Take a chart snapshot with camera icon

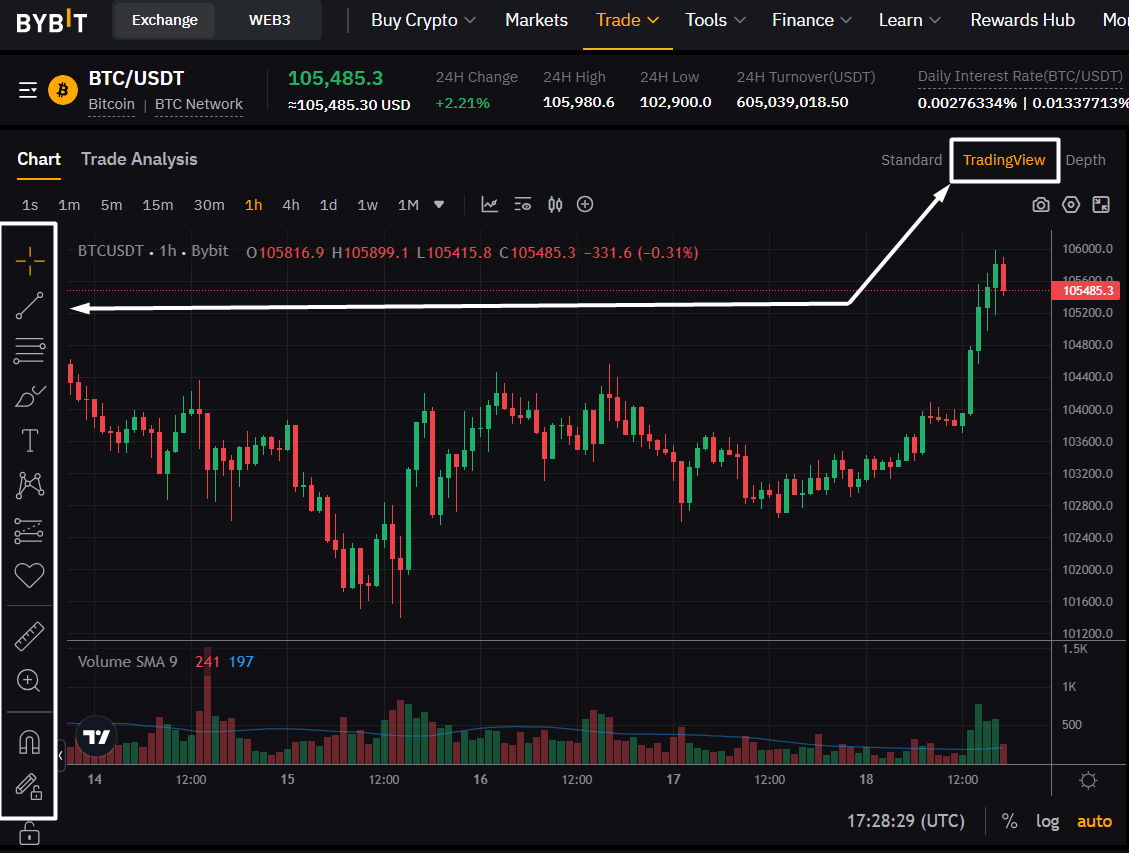1041,205
